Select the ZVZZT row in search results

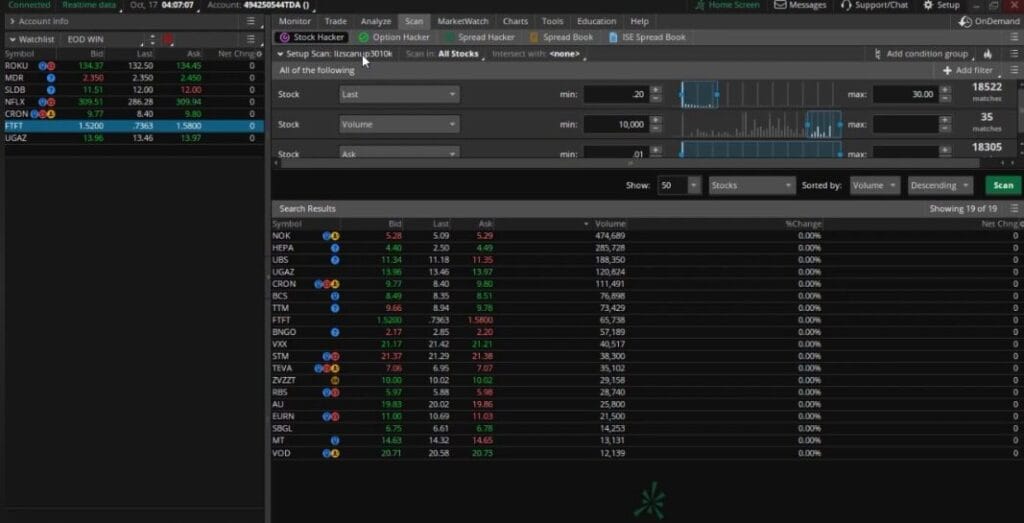(x=647, y=381)
